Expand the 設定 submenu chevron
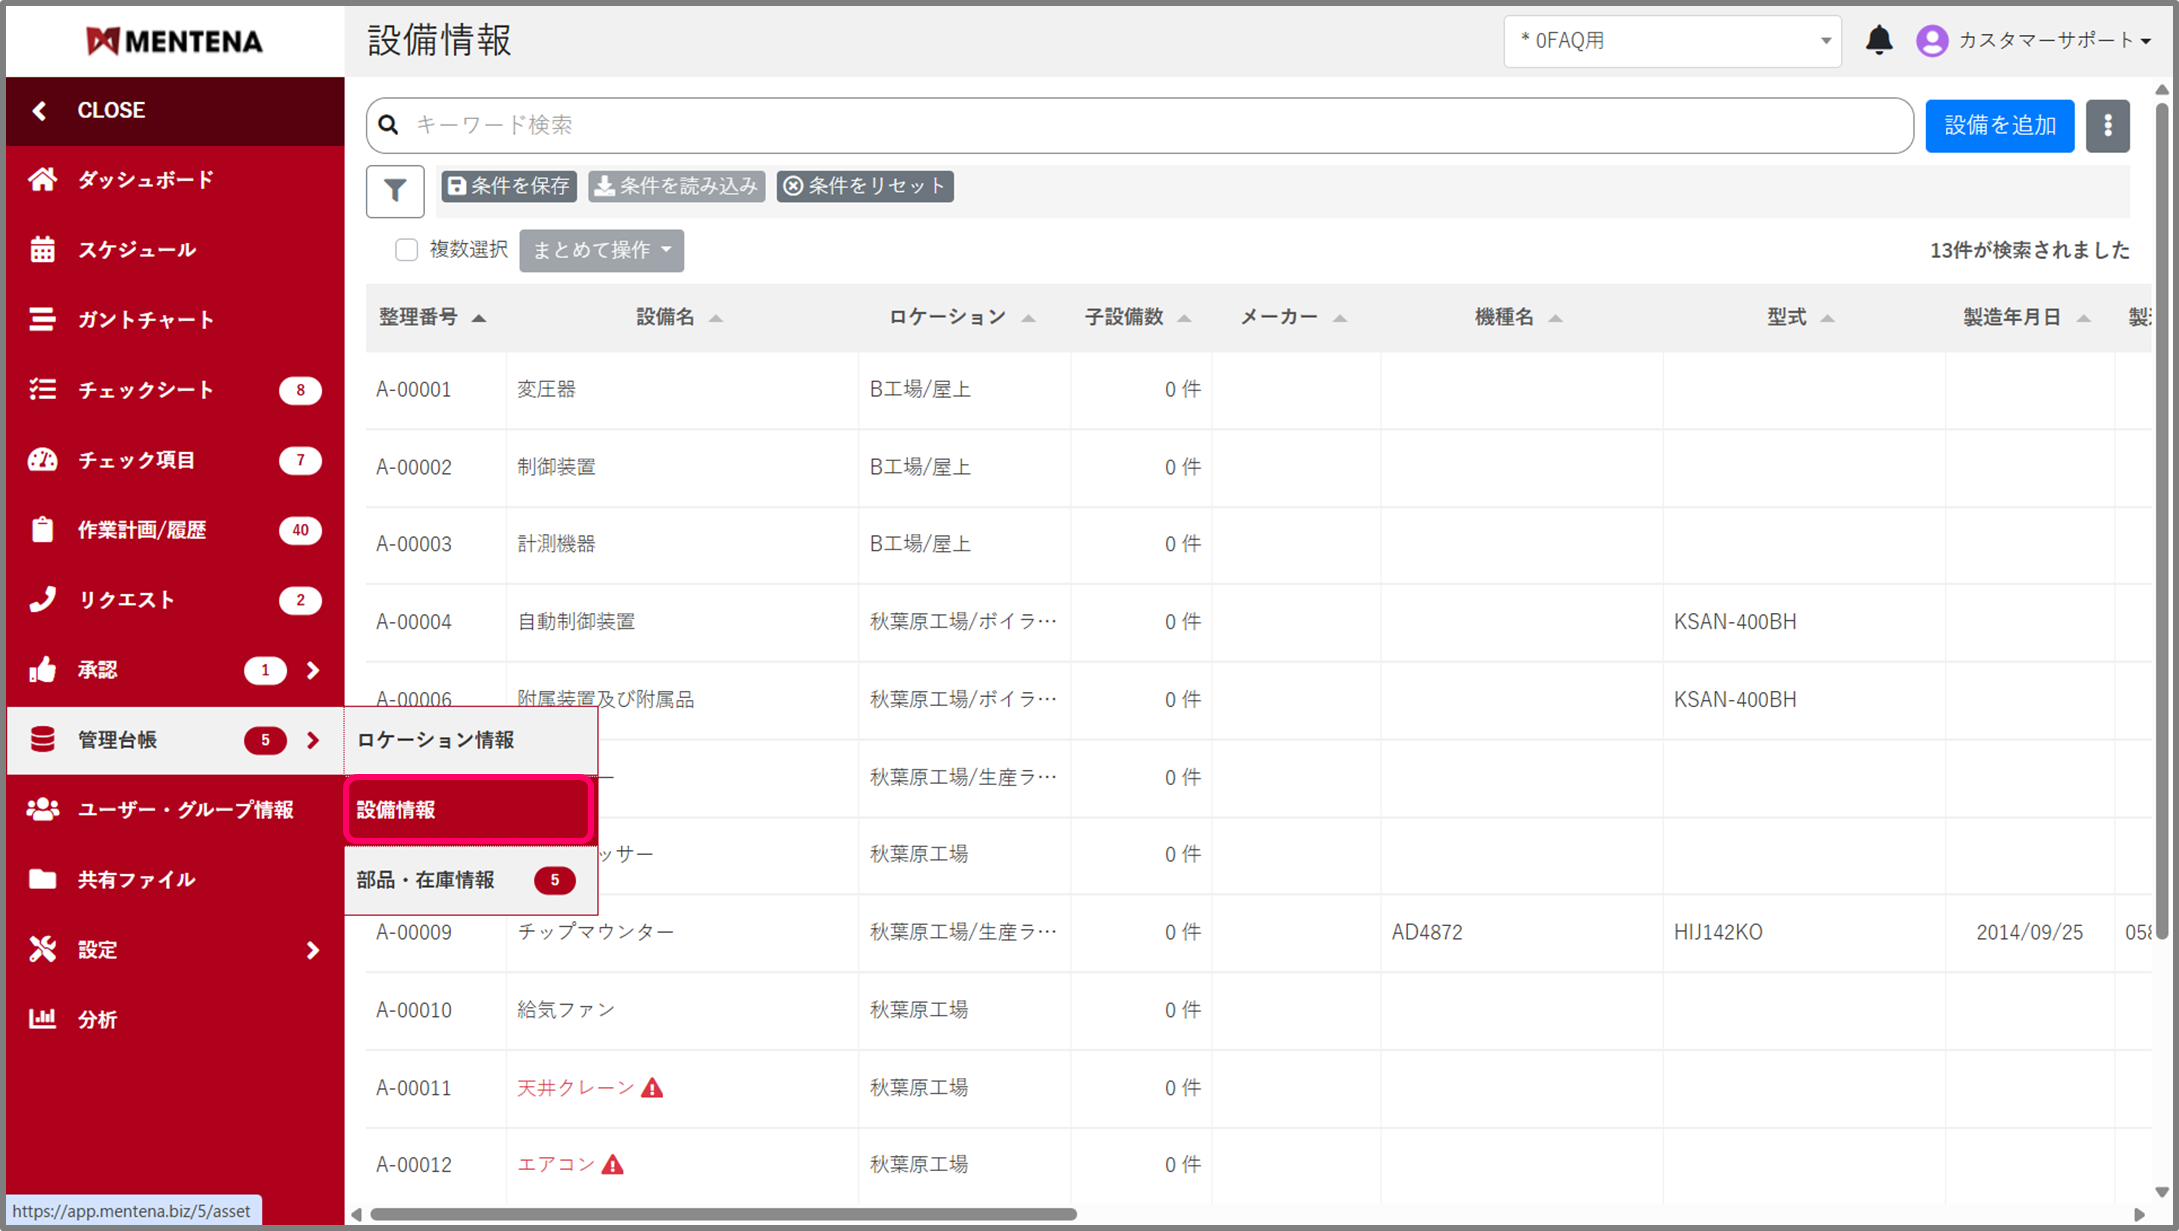The height and width of the screenshot is (1231, 2179). (313, 950)
